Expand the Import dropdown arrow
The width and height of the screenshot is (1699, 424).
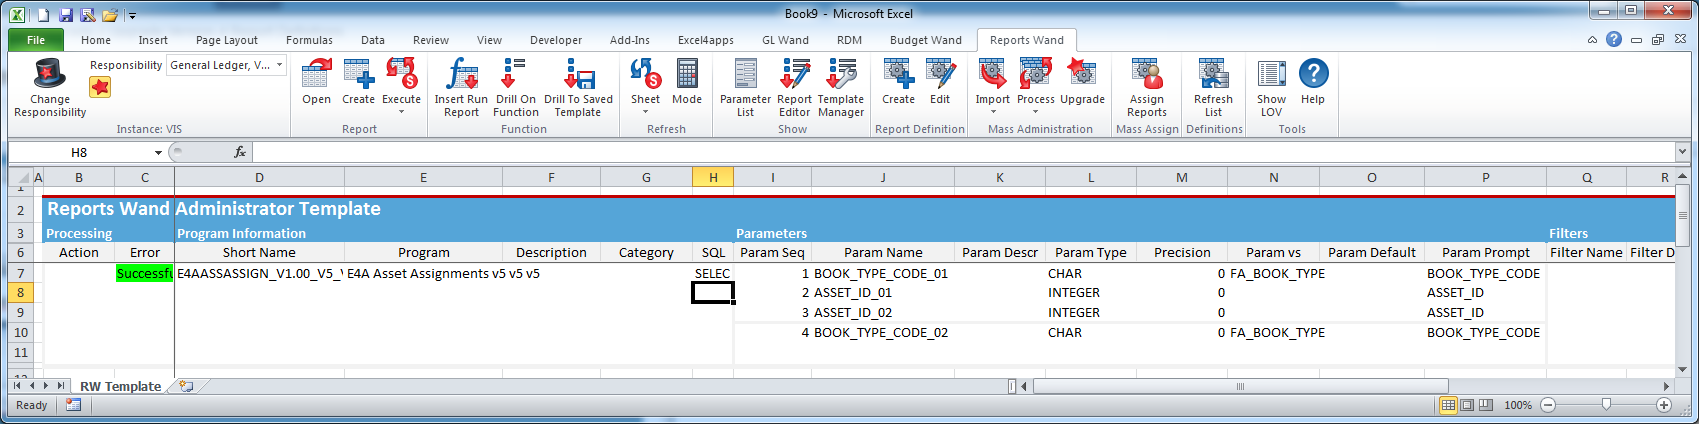[x=992, y=112]
